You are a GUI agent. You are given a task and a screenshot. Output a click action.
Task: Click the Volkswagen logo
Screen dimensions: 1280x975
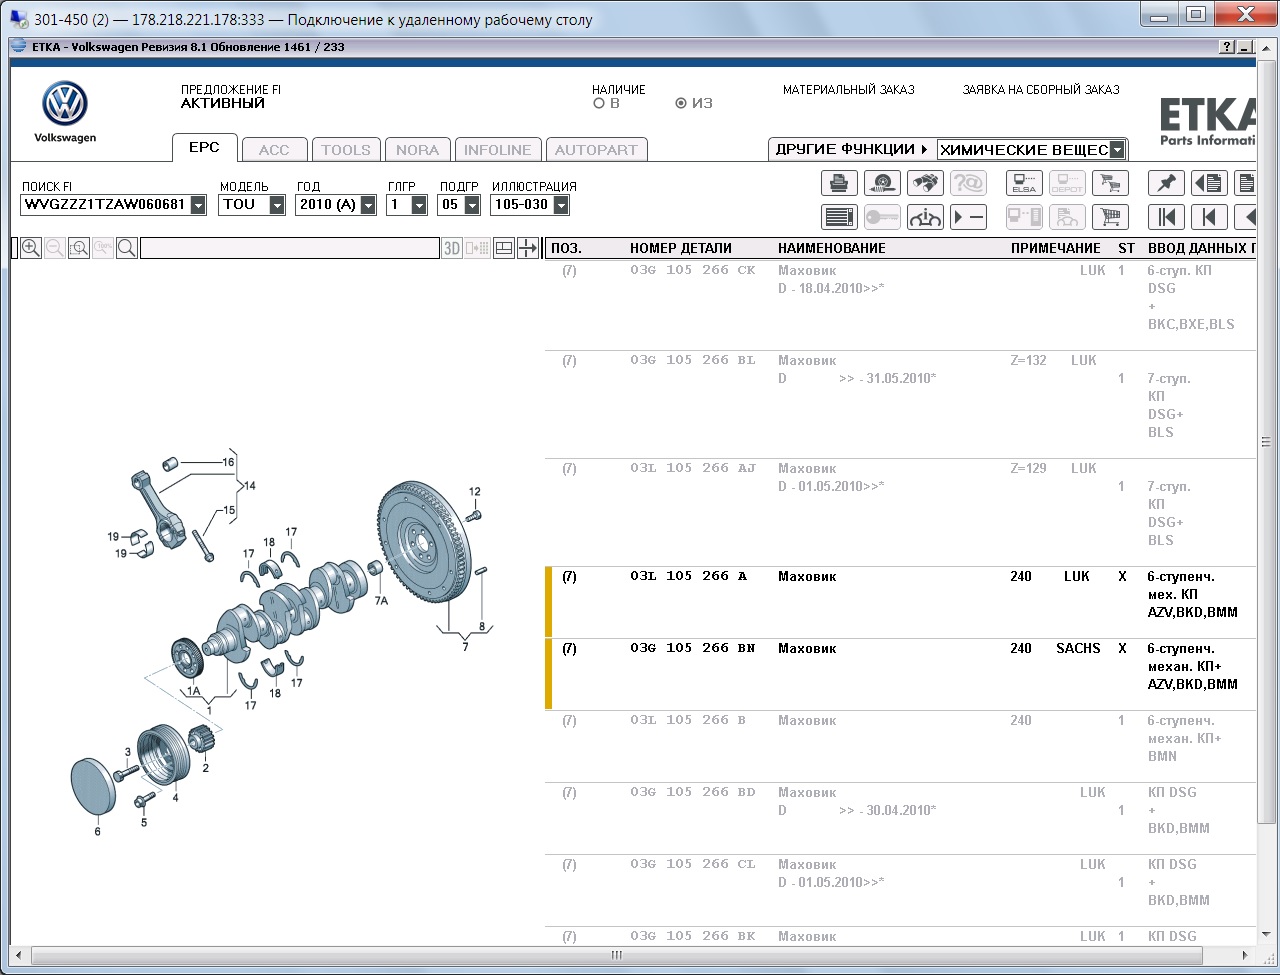pos(65,104)
